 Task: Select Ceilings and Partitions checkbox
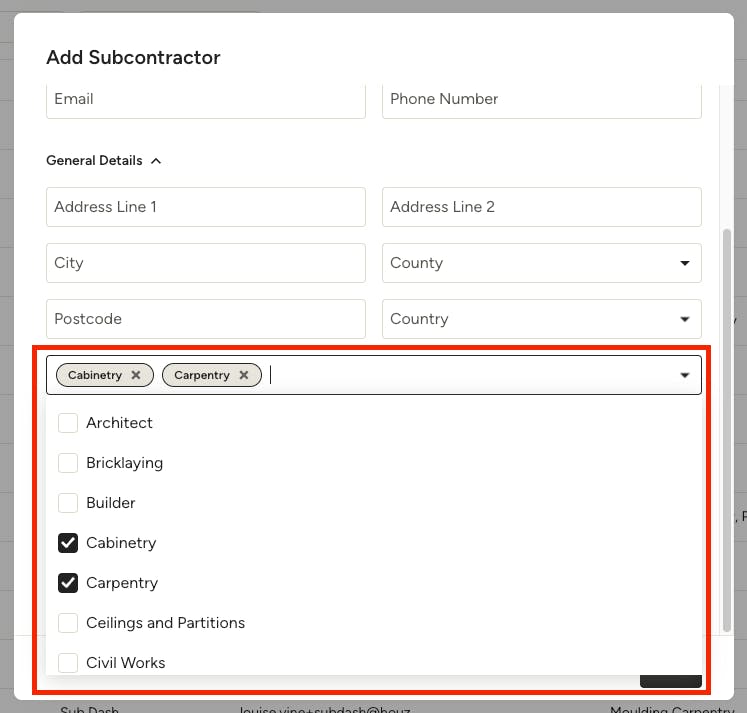coord(68,623)
